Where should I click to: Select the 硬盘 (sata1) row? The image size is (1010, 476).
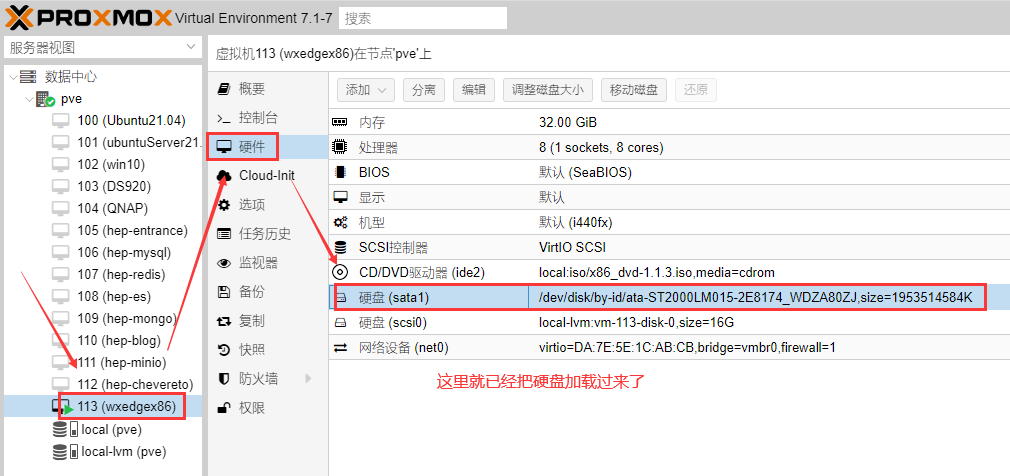669,297
